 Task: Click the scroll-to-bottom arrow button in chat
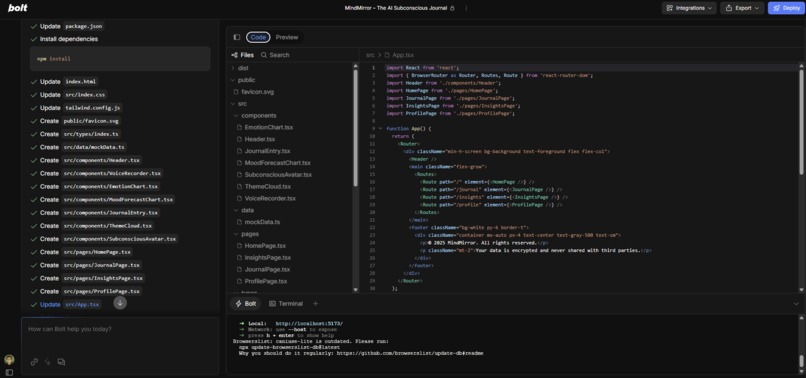(120, 303)
